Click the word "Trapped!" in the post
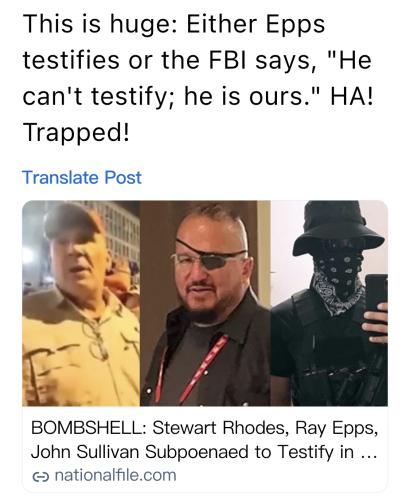Image resolution: width=410 pixels, height=500 pixels. coord(76,132)
